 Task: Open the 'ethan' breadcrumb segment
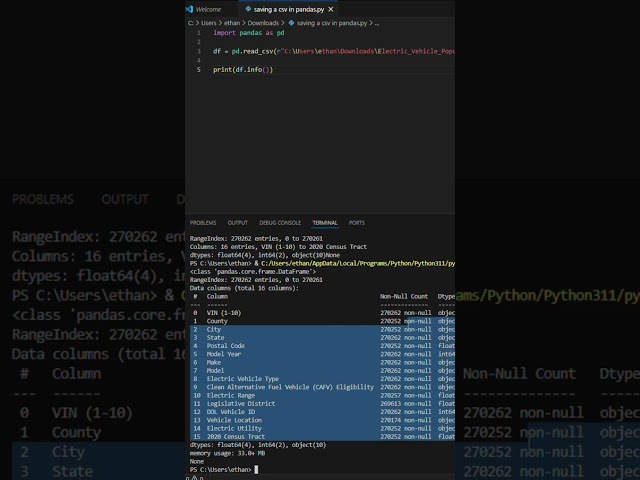(232, 23)
